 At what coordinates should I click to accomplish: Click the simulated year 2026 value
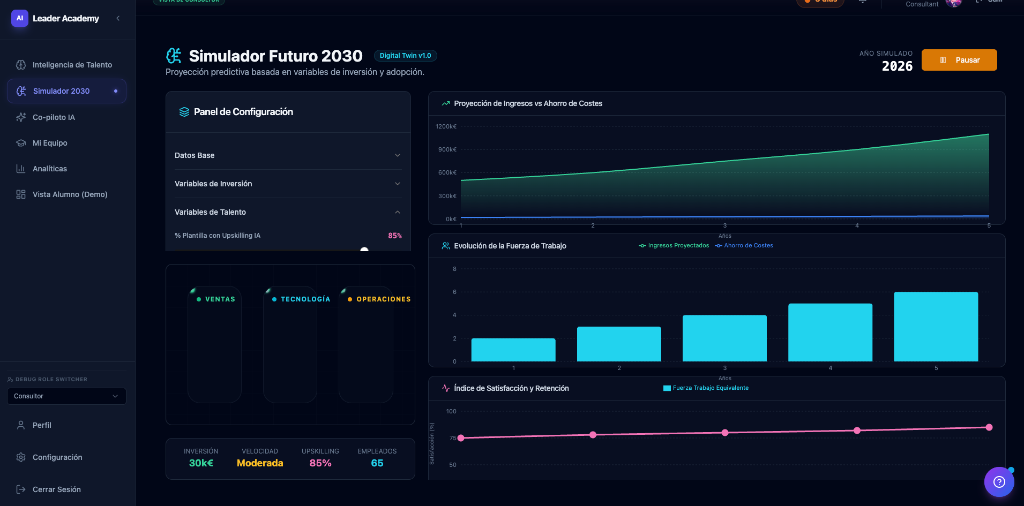click(x=897, y=66)
